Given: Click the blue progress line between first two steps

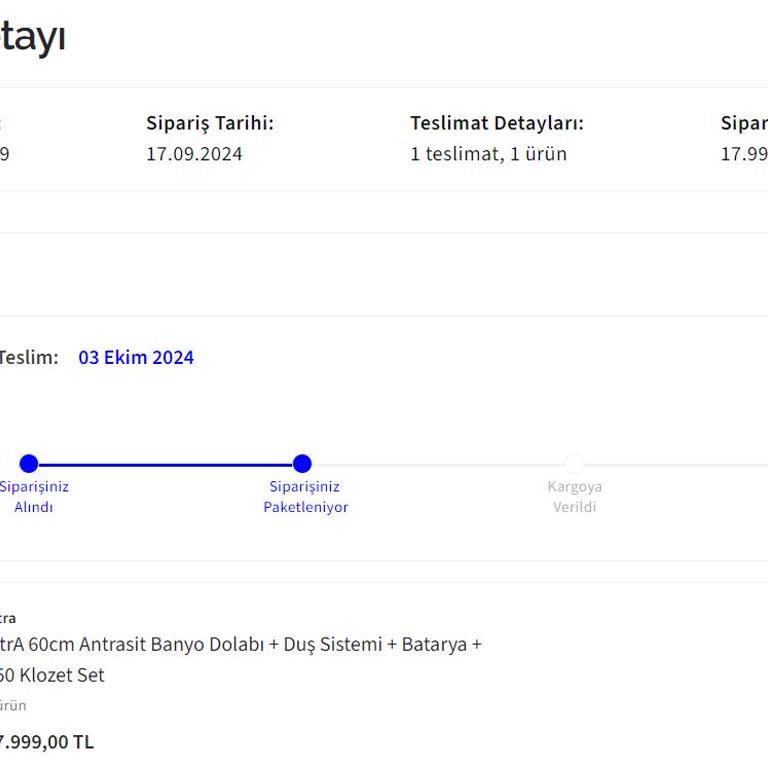Looking at the screenshot, I should pos(165,464).
